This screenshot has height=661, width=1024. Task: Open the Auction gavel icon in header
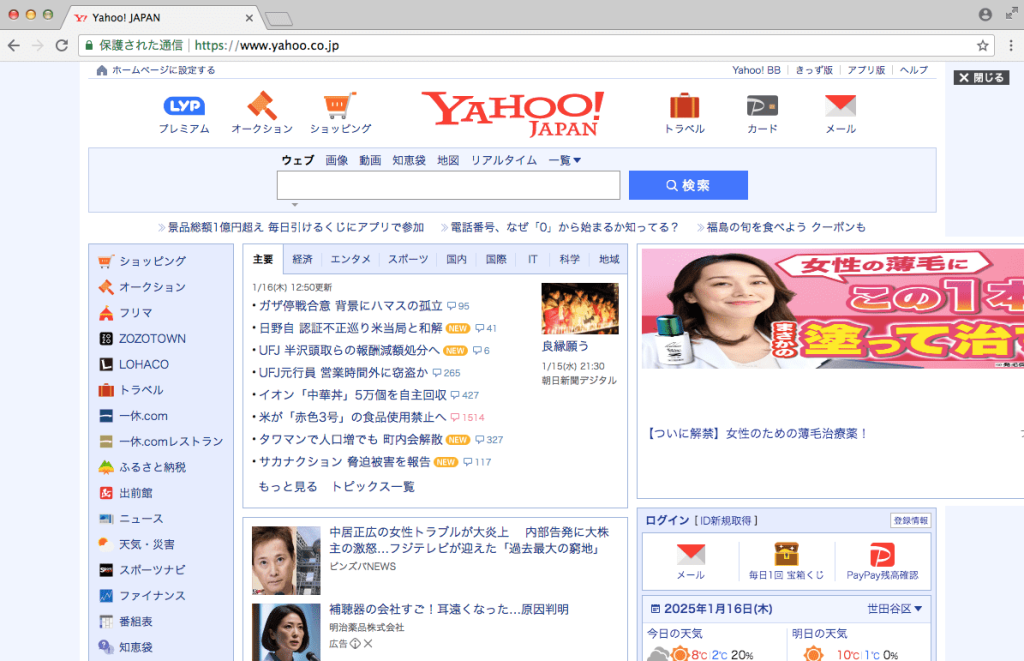tap(262, 105)
